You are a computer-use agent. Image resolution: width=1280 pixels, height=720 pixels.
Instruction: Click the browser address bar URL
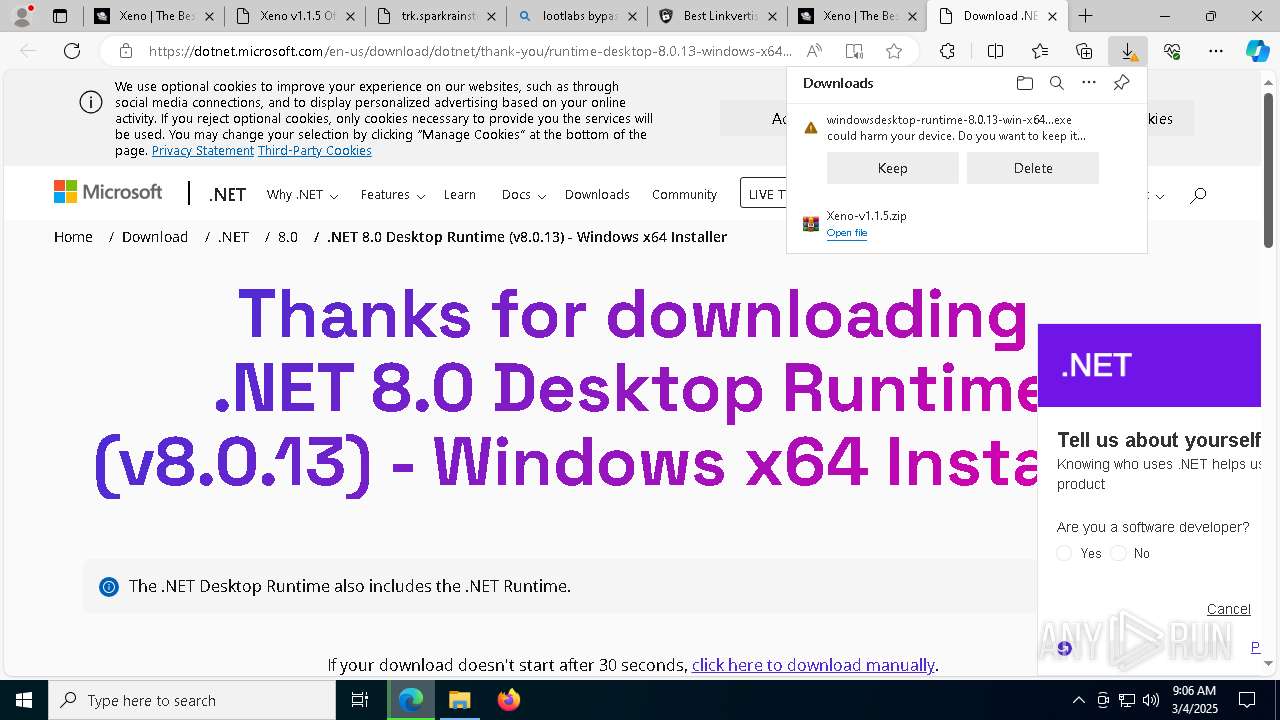click(x=470, y=51)
